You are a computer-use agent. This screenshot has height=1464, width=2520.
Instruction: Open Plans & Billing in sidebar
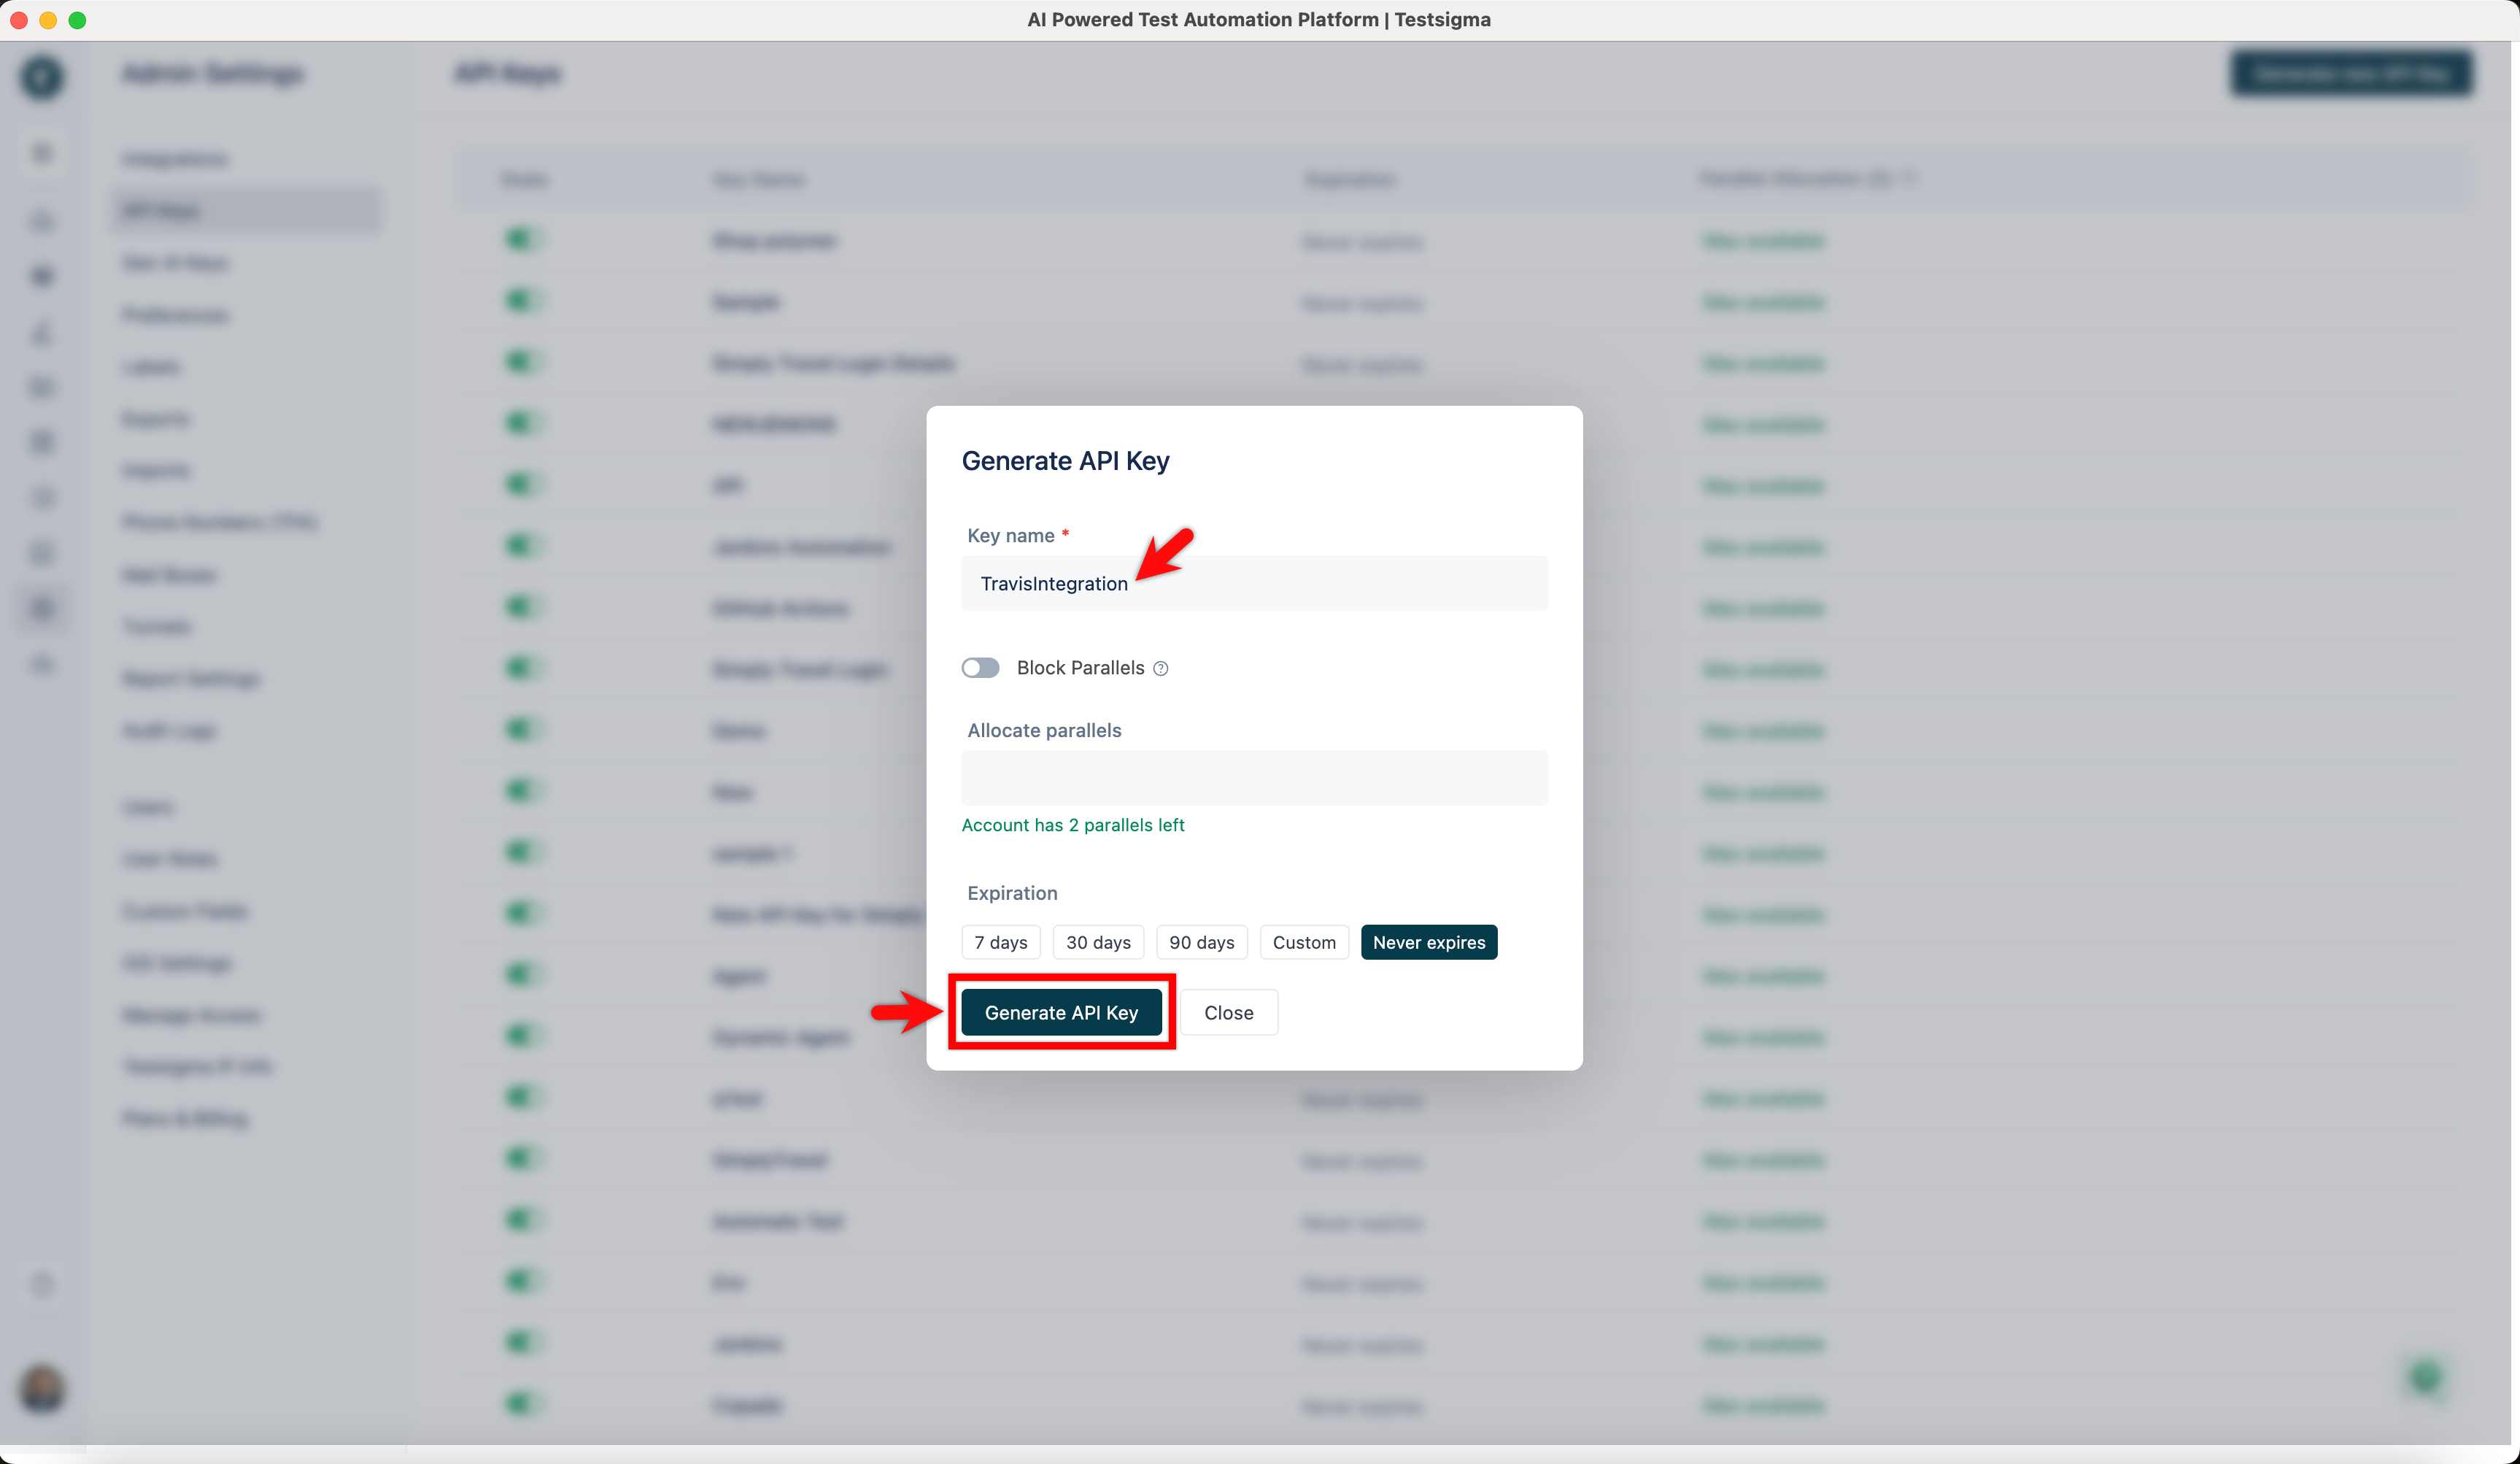185,1118
